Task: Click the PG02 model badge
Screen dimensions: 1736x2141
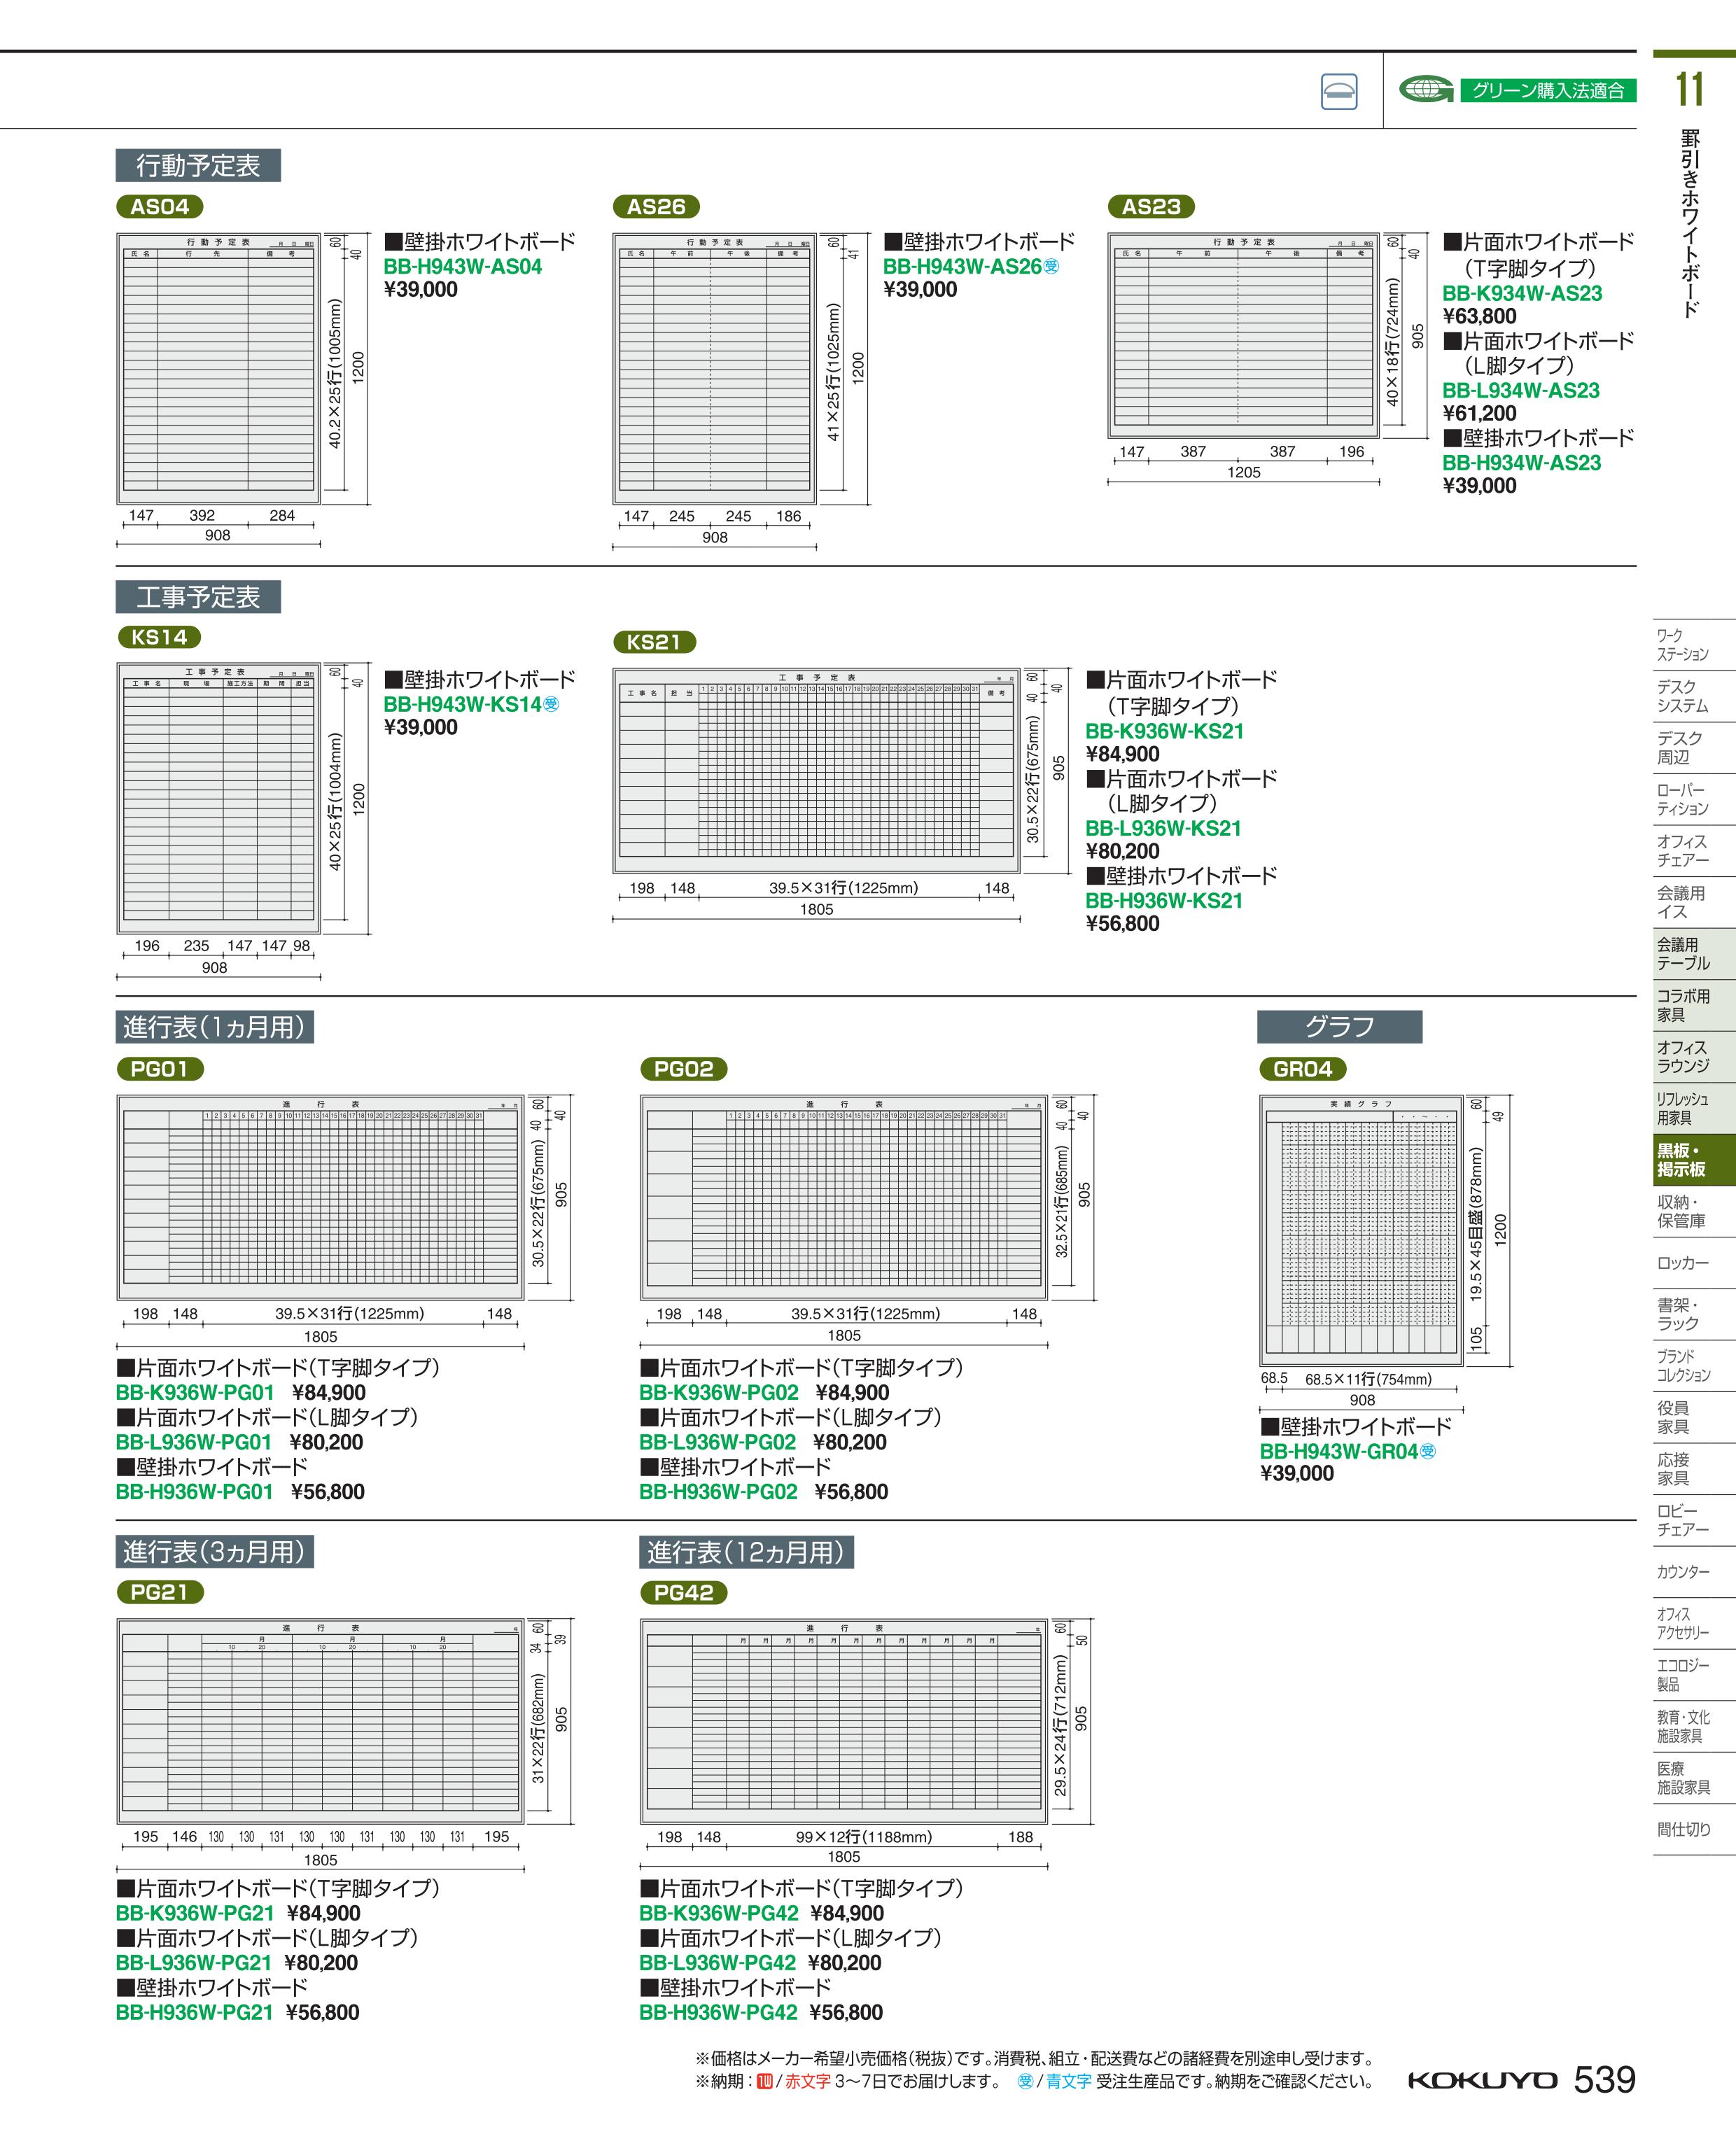Action: pos(684,1069)
